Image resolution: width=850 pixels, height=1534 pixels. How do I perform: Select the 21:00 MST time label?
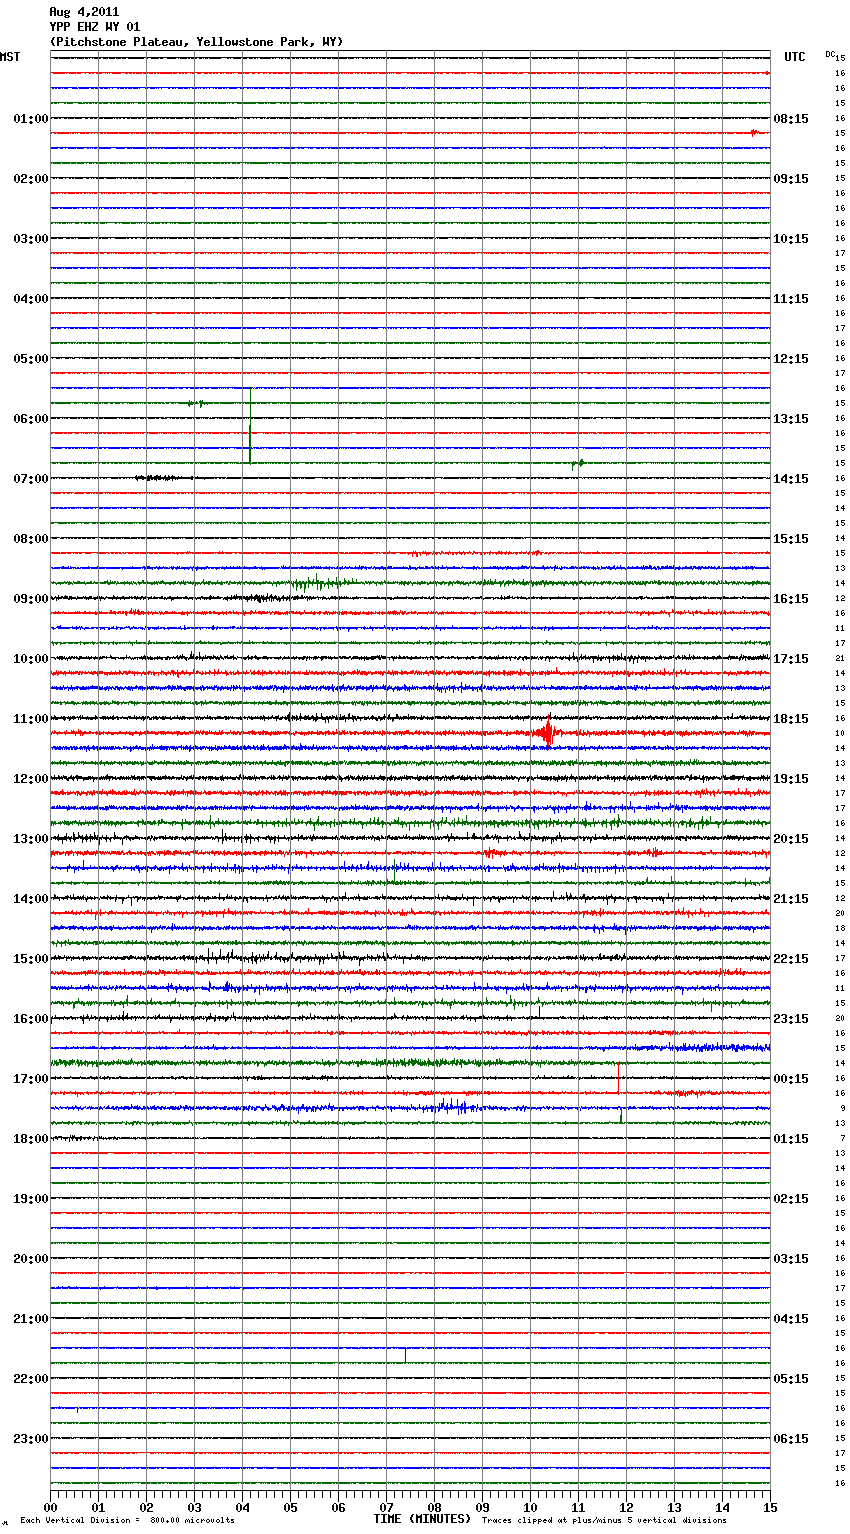31,1319
